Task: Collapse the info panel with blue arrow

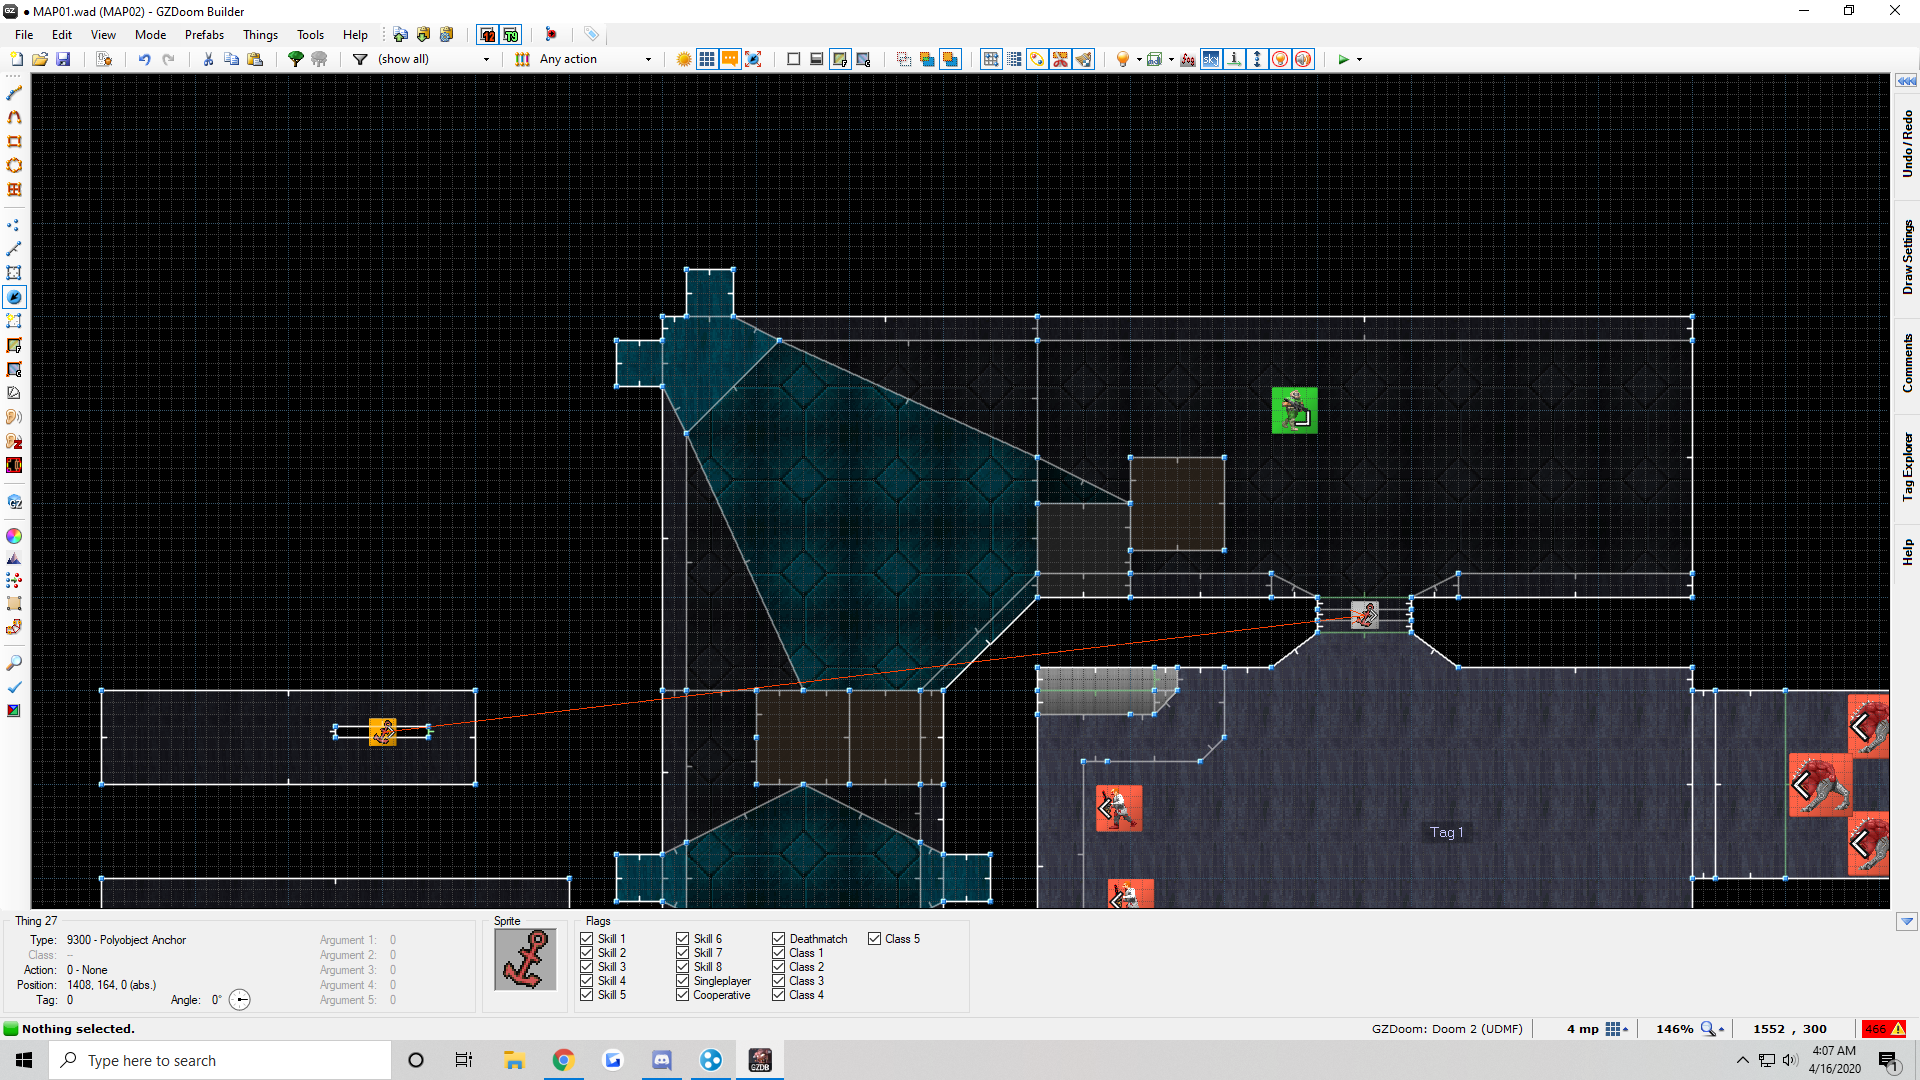Action: pyautogui.click(x=1907, y=922)
